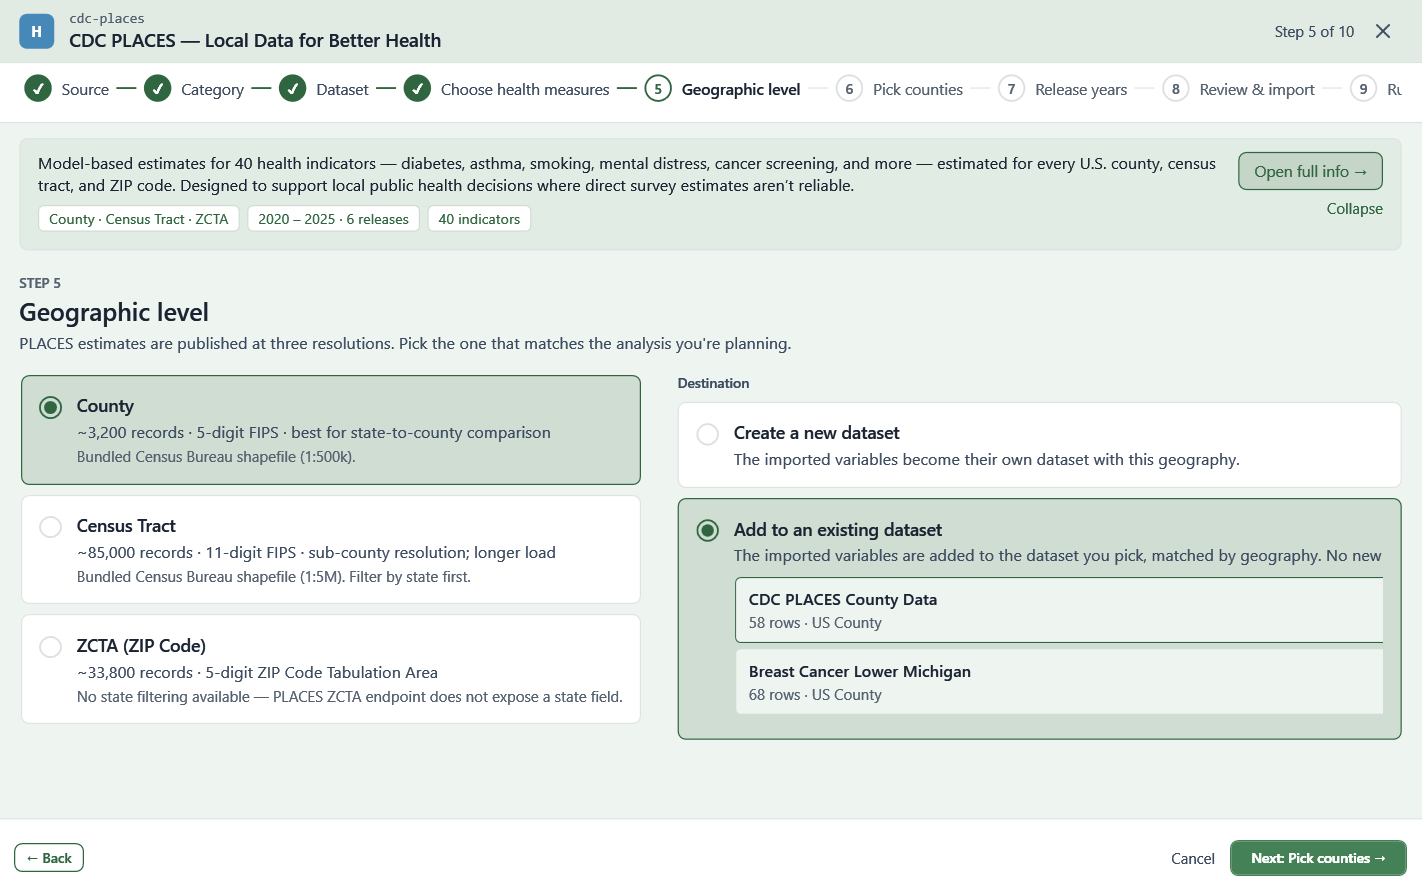
Task: Open full info for the dataset
Action: click(x=1310, y=171)
